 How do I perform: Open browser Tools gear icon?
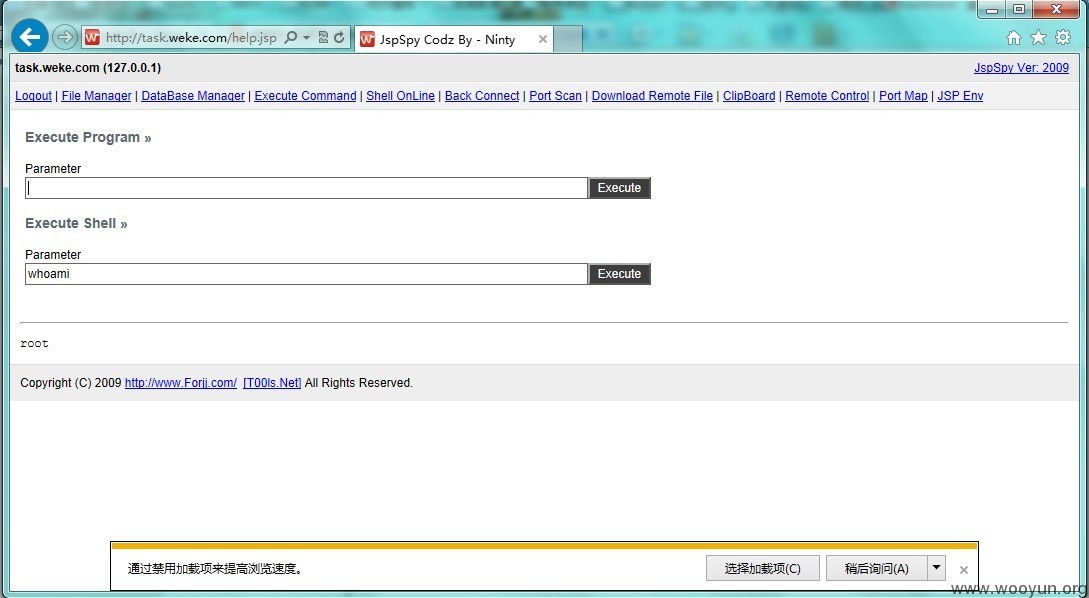(x=1063, y=38)
